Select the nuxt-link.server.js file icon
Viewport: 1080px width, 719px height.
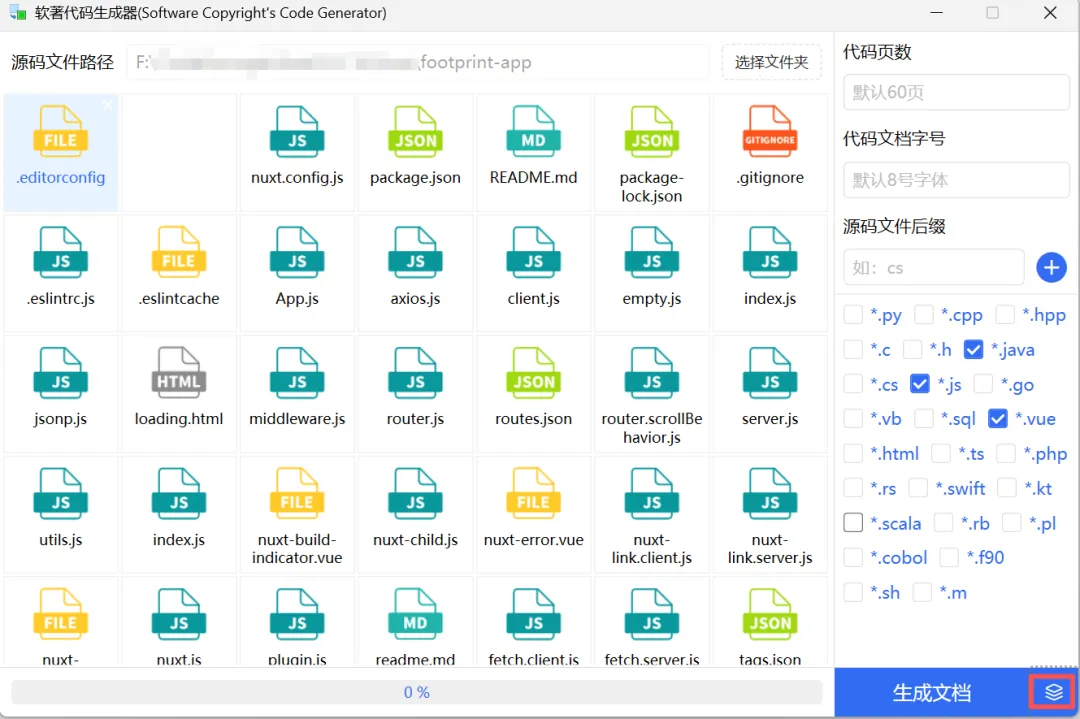(x=770, y=494)
